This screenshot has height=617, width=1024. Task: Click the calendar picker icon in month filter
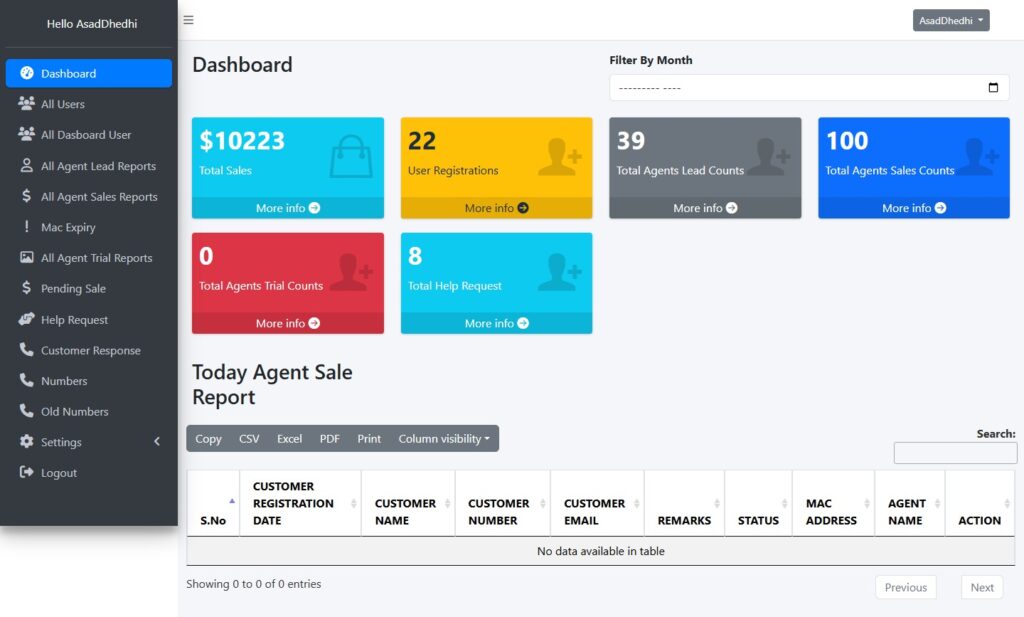(x=992, y=88)
